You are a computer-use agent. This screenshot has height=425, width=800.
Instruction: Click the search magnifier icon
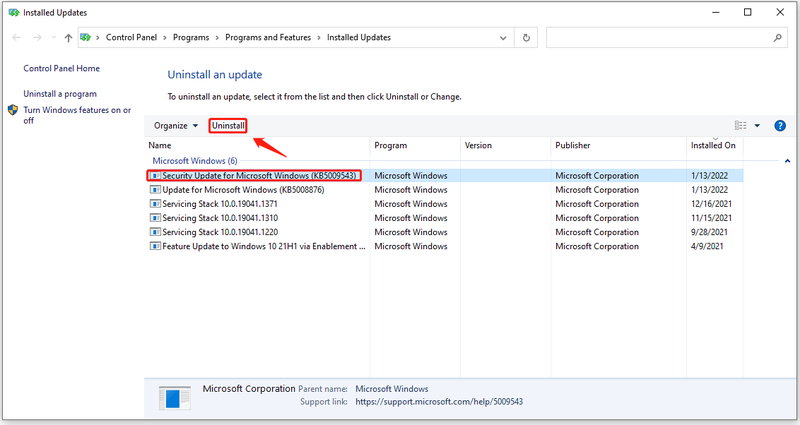(778, 38)
